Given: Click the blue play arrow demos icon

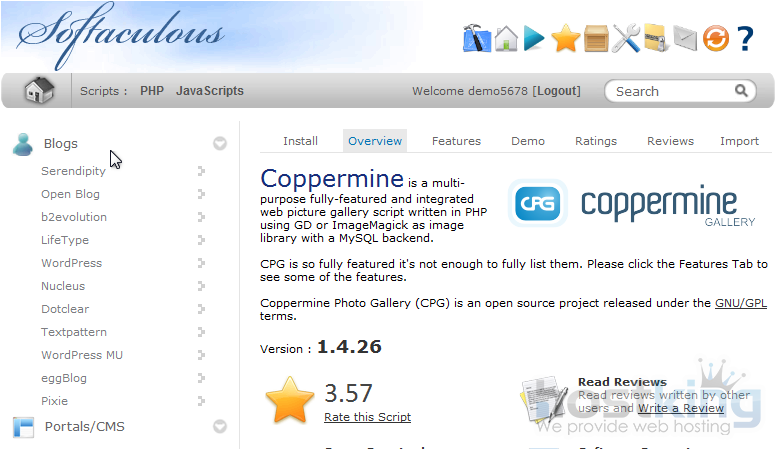Looking at the screenshot, I should click(x=535, y=39).
